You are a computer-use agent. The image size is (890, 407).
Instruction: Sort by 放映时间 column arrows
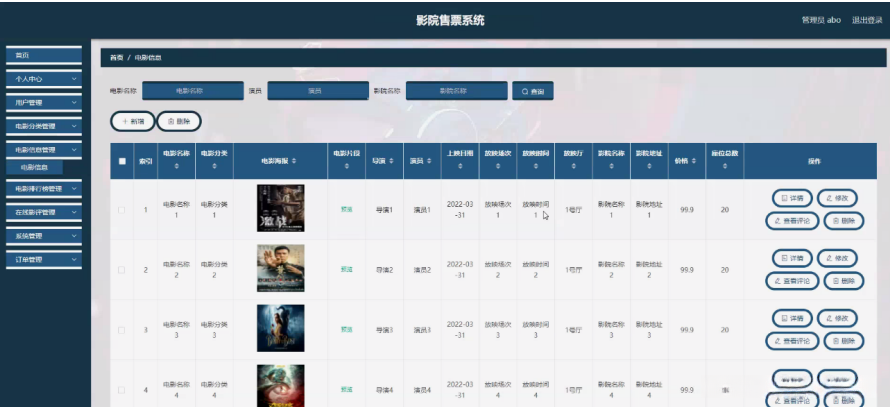pos(535,166)
